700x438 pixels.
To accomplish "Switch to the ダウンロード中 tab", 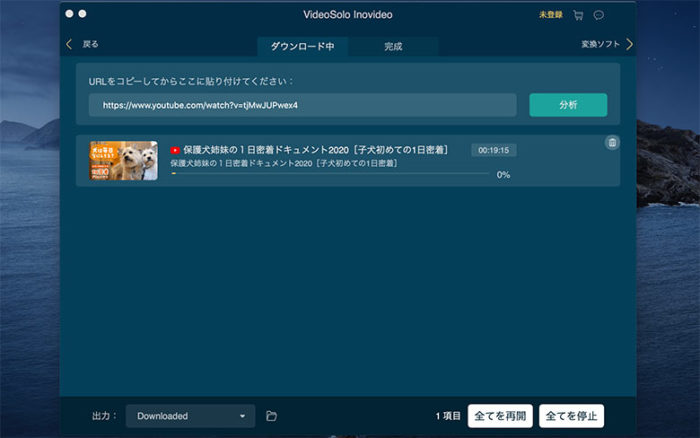I will coord(303,46).
